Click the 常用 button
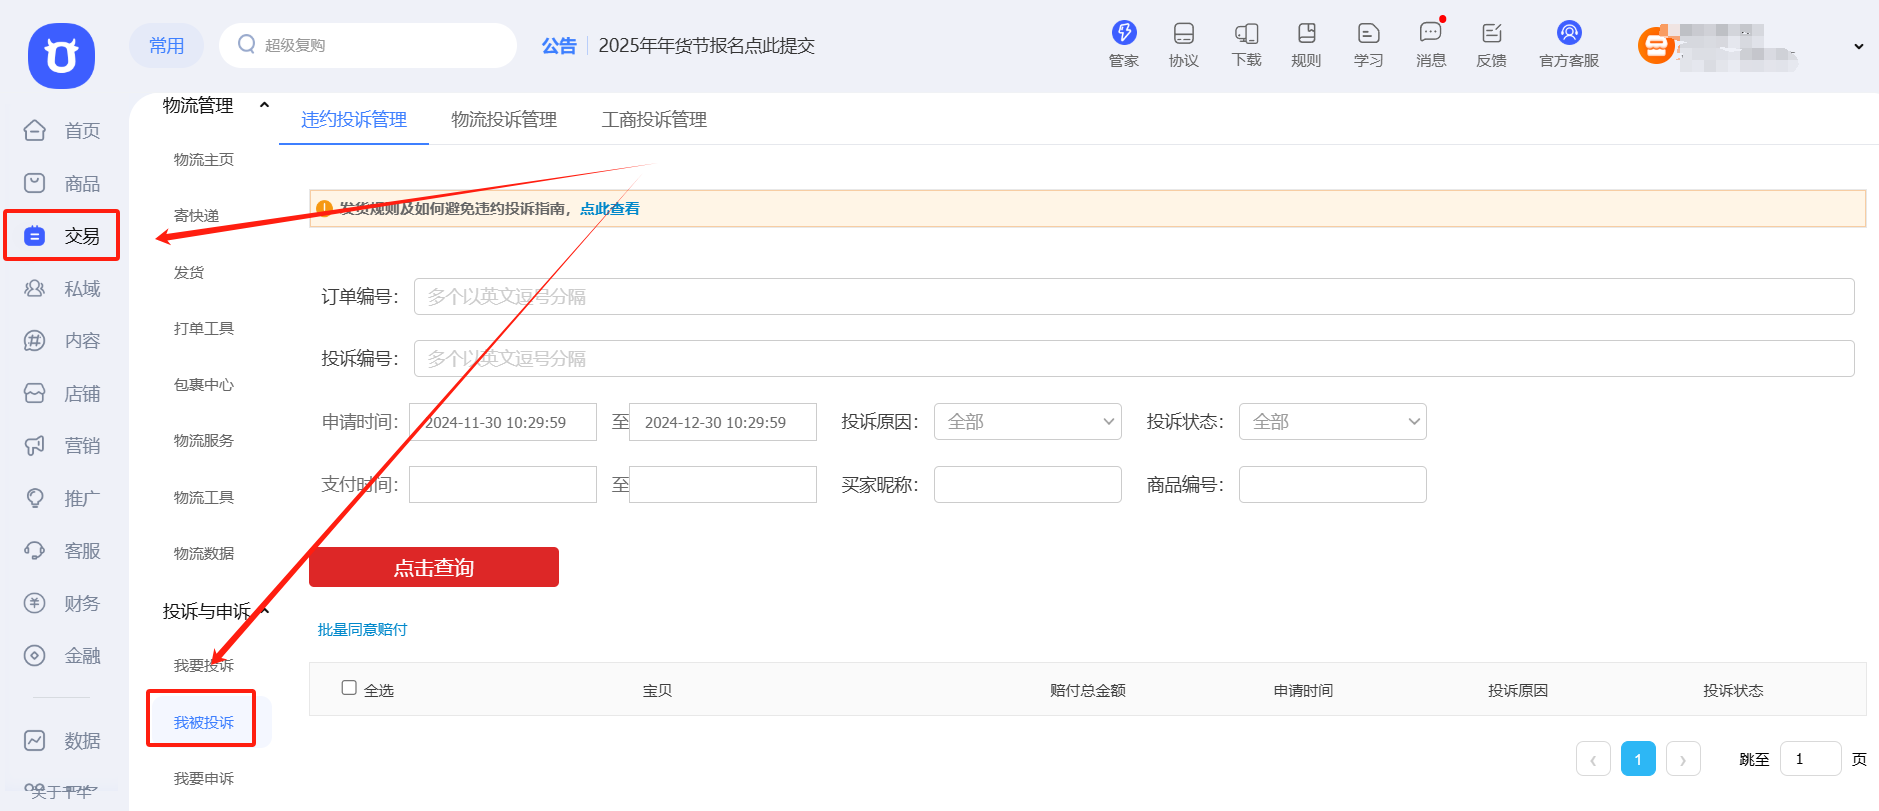The image size is (1879, 811). (x=166, y=45)
